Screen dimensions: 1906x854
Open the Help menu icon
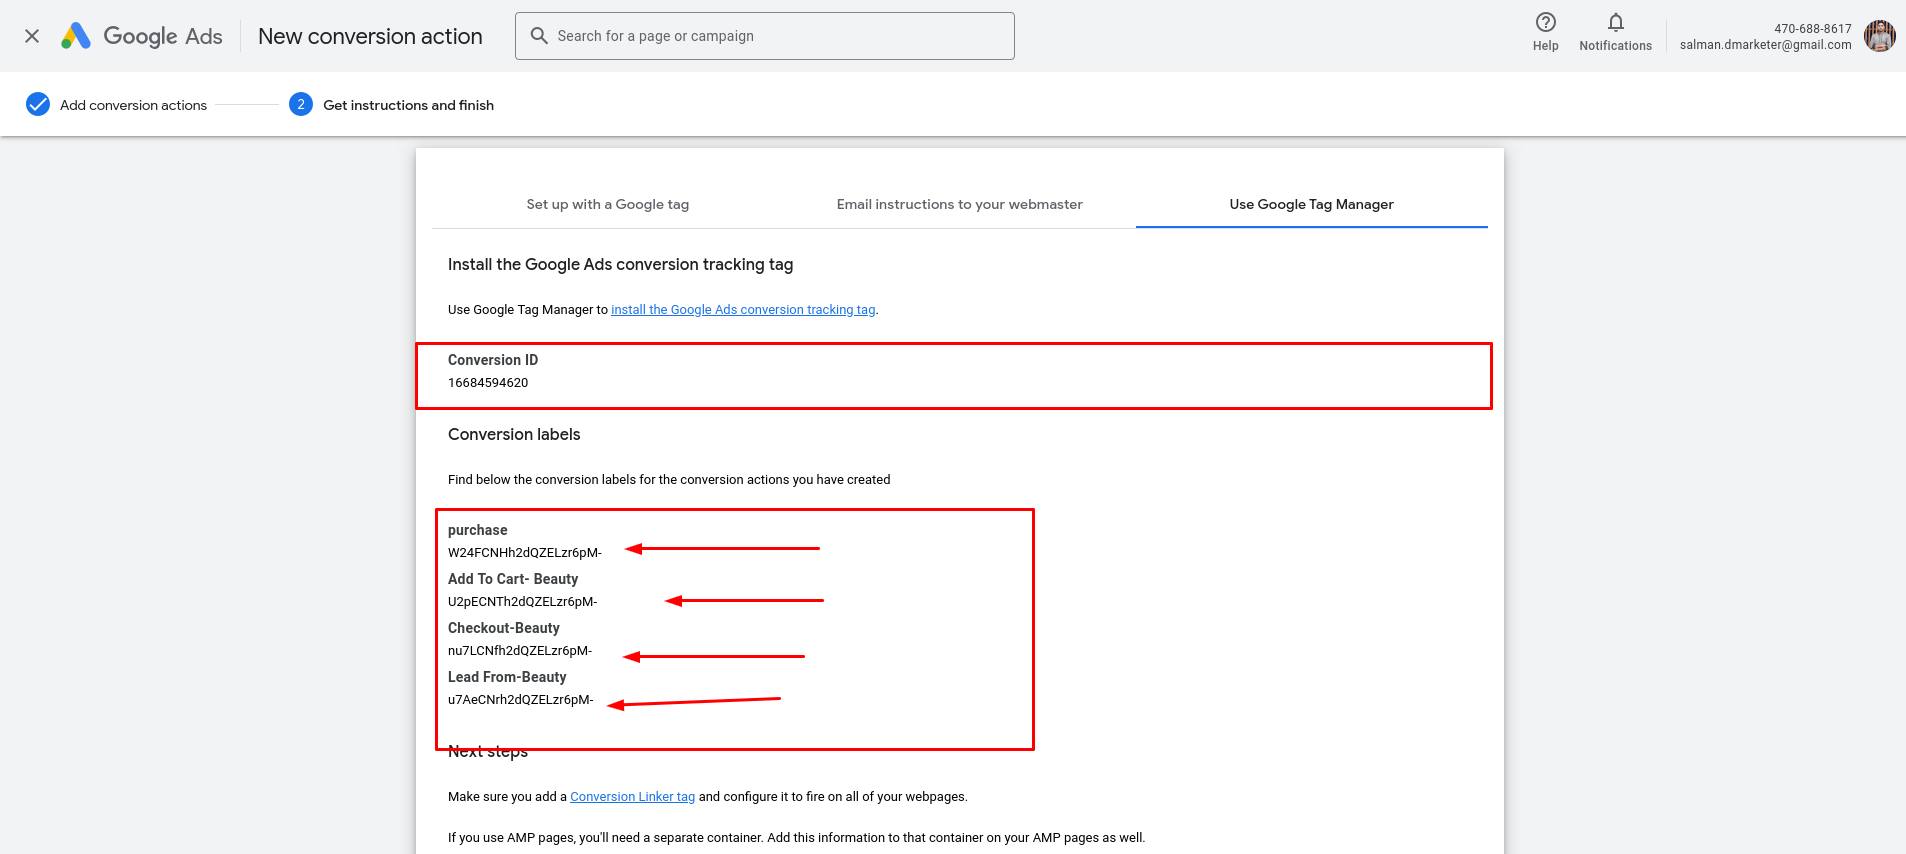[1545, 23]
